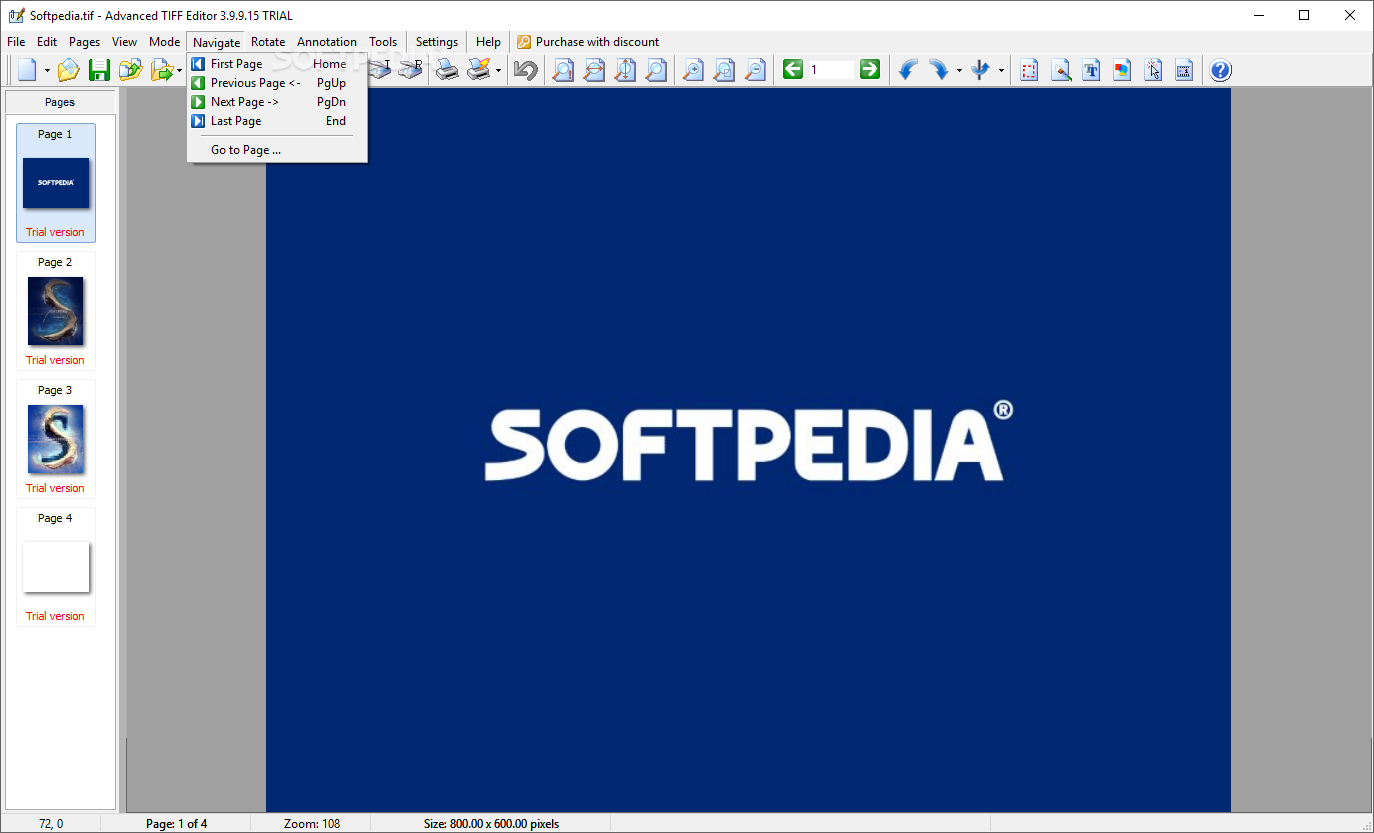Click the zoom to selection icon
The image size is (1374, 833).
pos(724,70)
